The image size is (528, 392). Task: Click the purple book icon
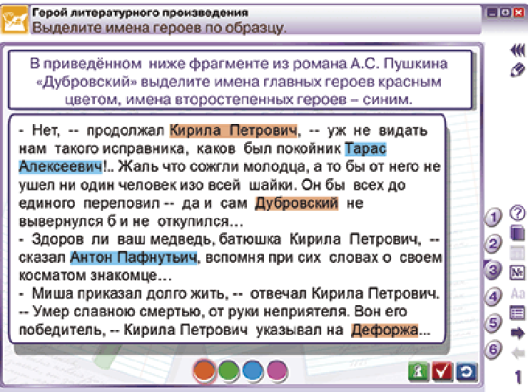(x=518, y=233)
